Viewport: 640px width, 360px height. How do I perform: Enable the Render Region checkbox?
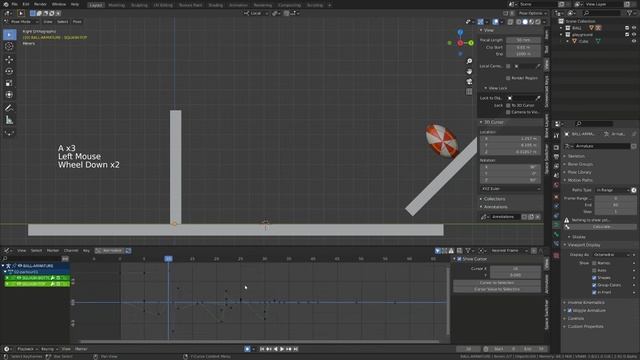pyautogui.click(x=508, y=78)
